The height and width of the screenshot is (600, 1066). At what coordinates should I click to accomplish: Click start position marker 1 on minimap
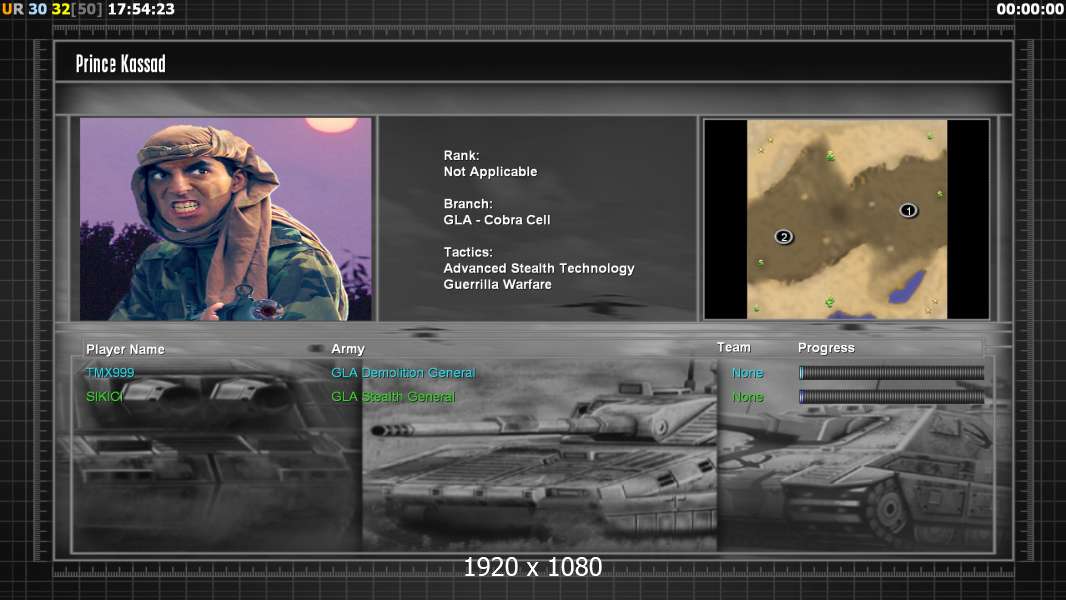908,211
